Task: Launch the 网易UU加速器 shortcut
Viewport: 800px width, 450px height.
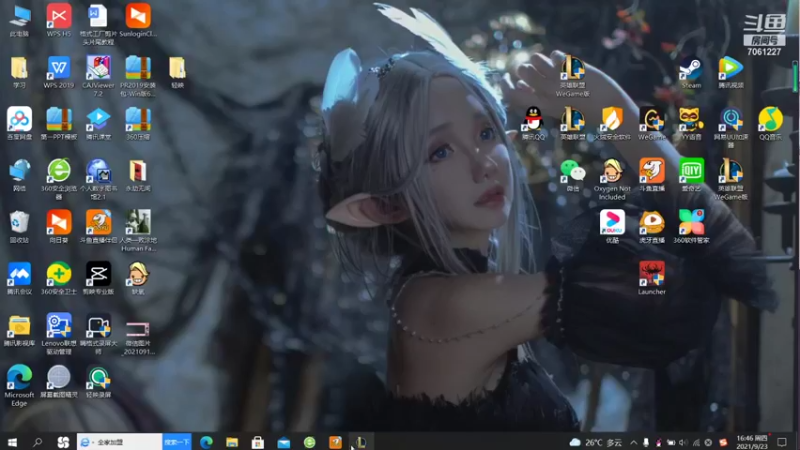Action: [731, 128]
